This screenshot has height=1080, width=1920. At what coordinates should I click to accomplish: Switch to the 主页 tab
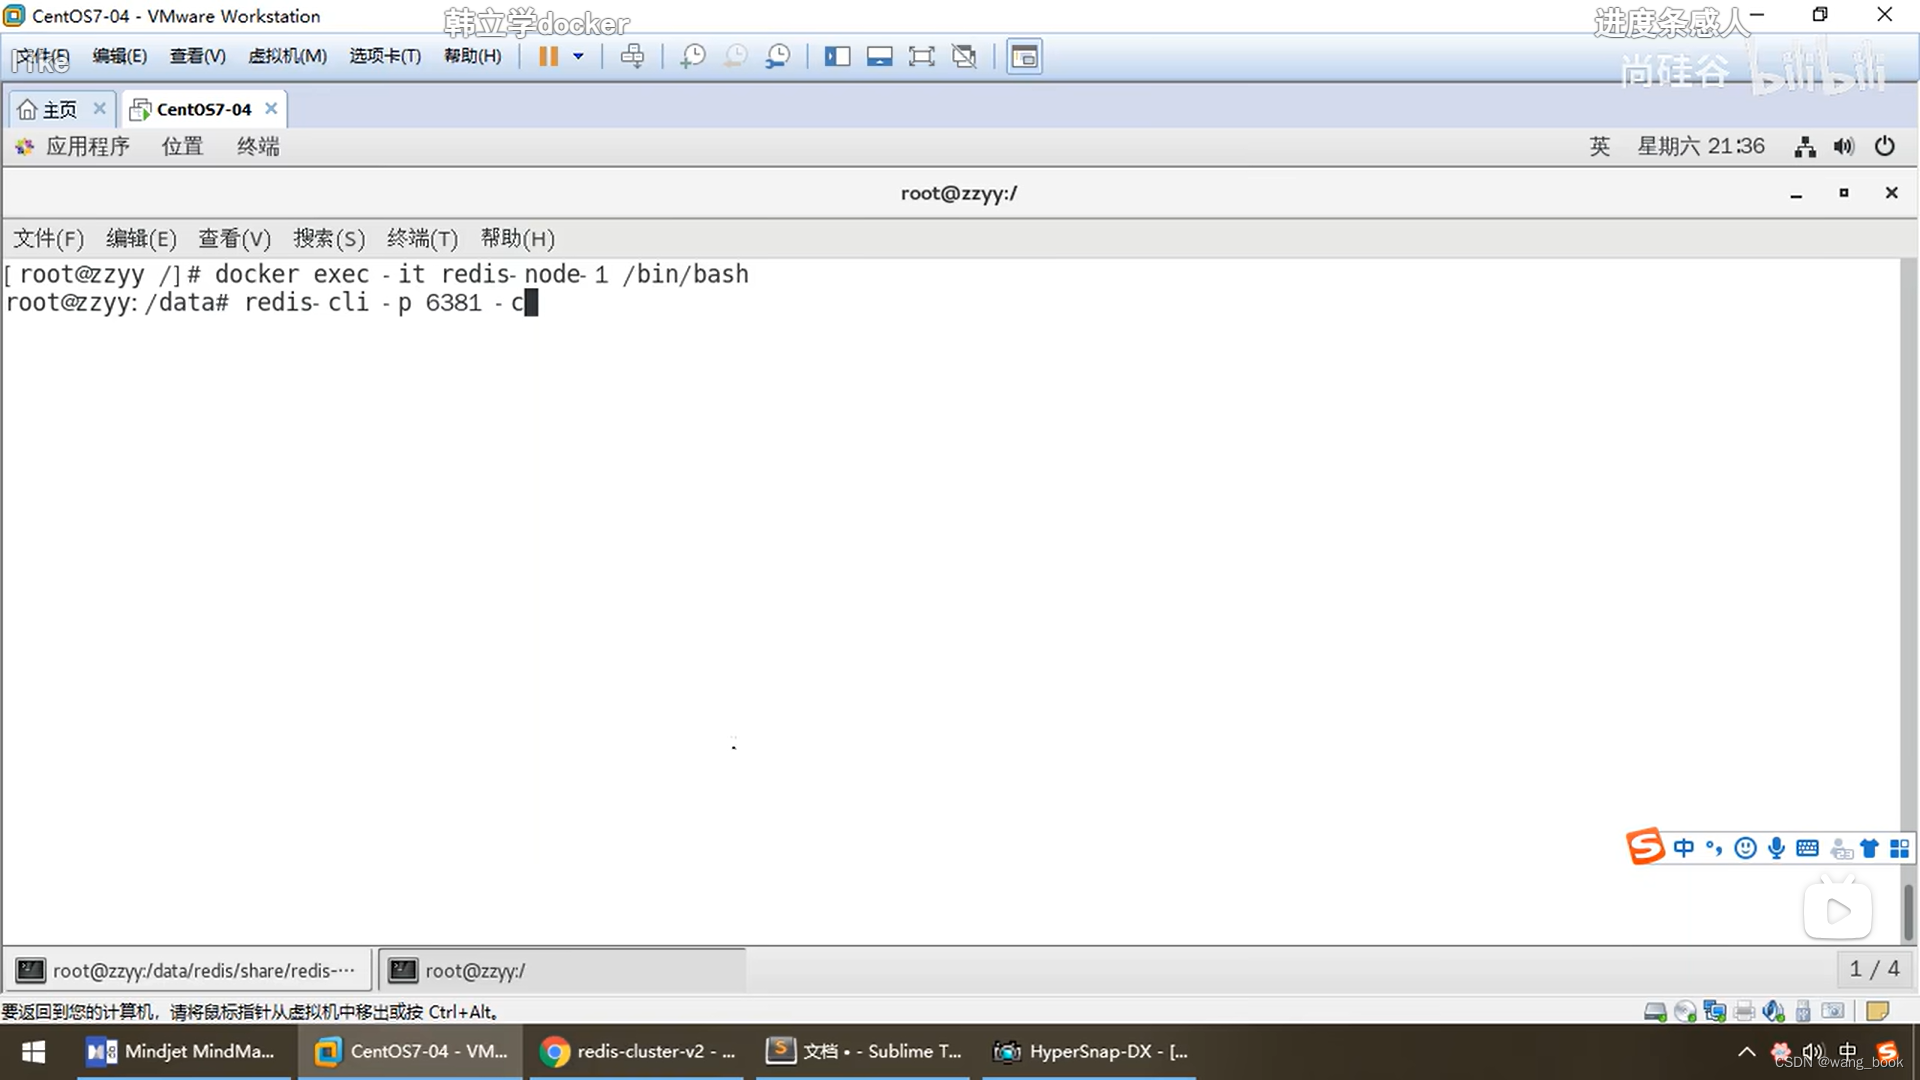pos(59,109)
